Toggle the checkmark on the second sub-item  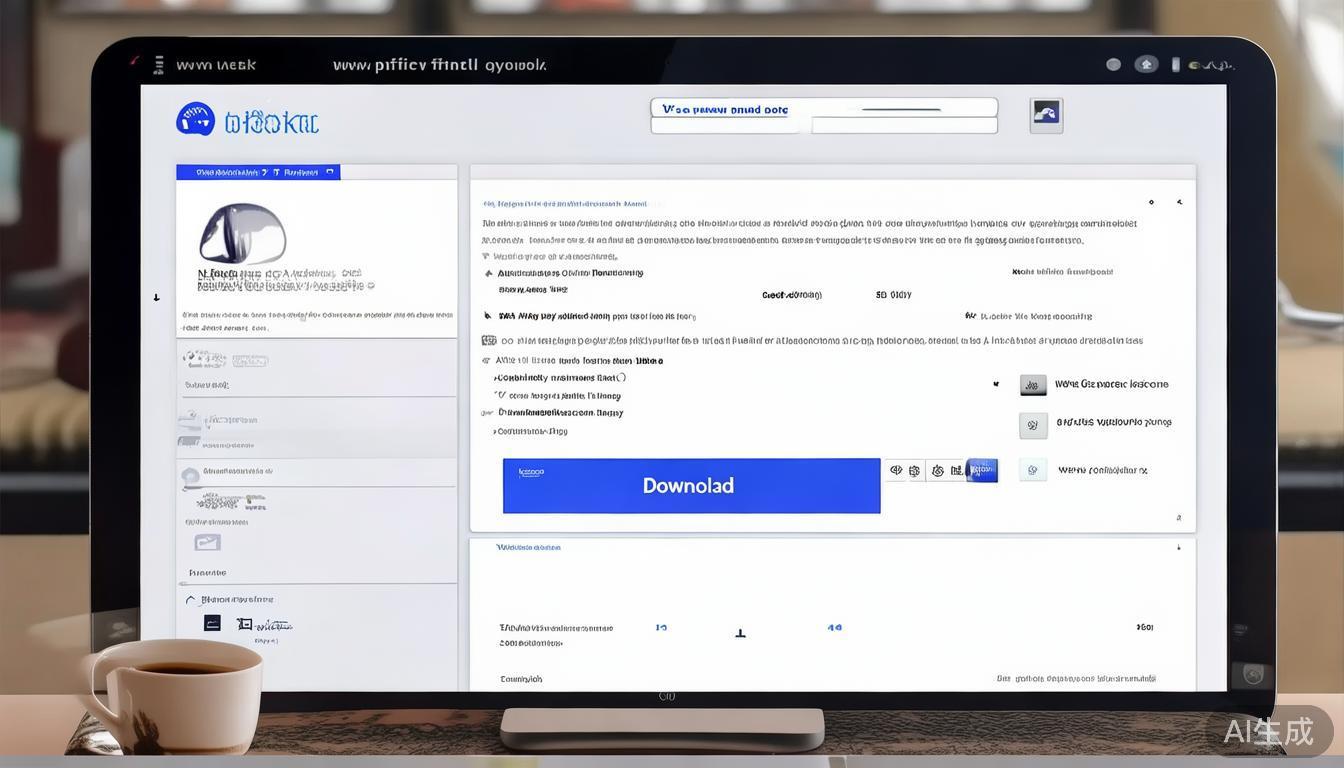tap(500, 395)
